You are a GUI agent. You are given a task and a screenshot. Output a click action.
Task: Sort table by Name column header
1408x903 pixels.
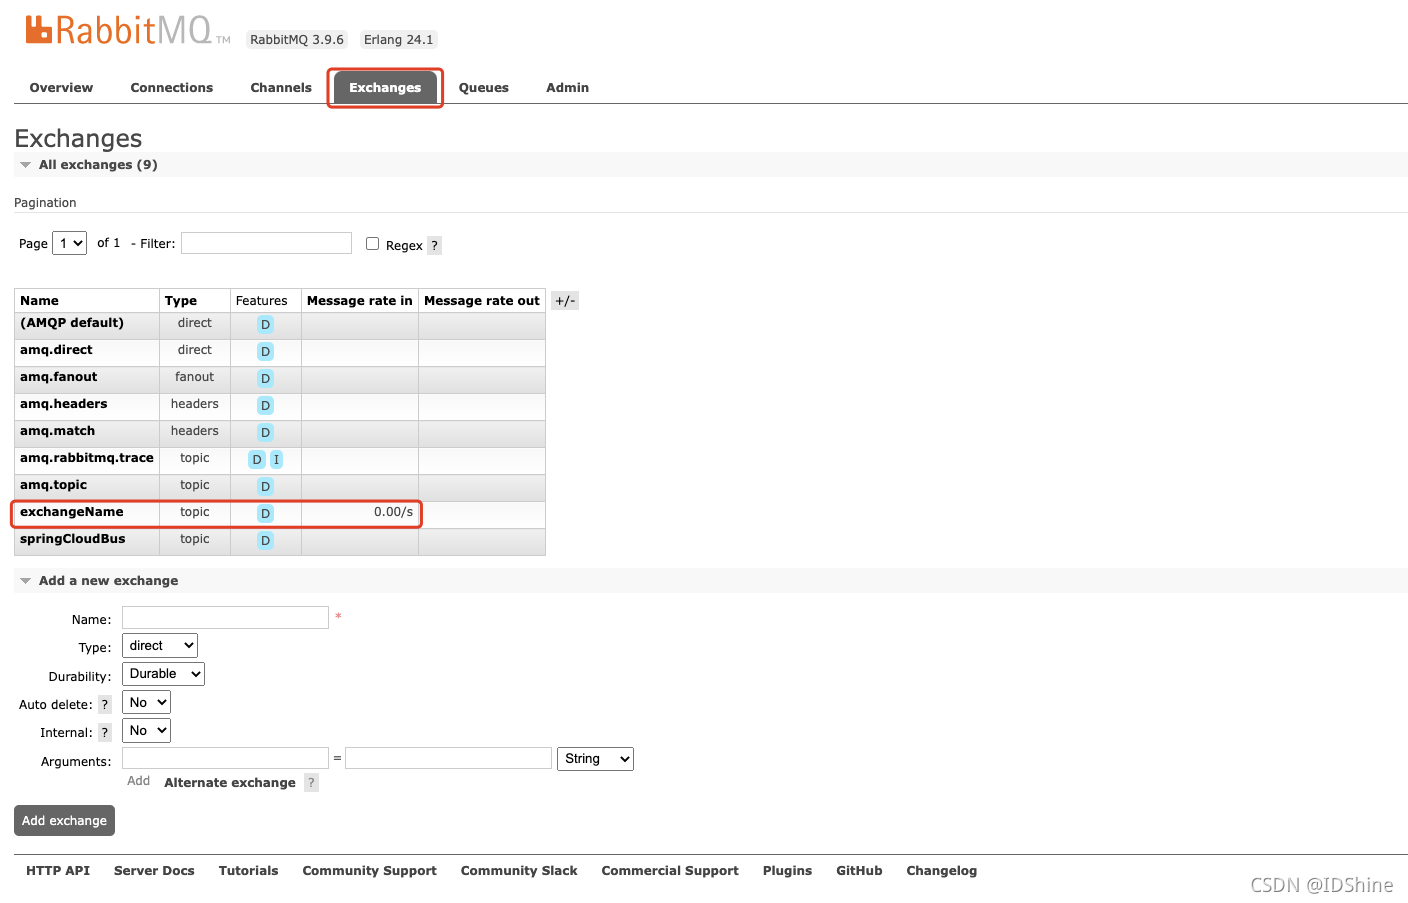point(40,301)
